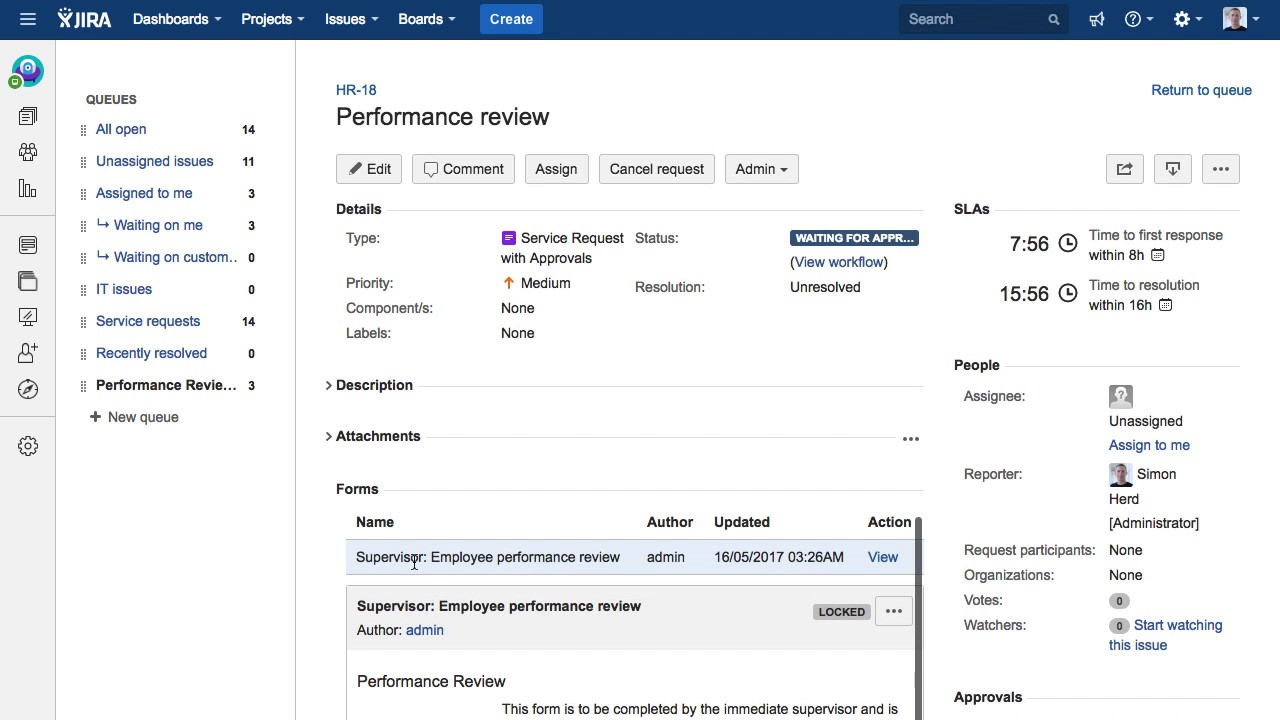
Task: Select the Unassigned issues queue
Action: (x=154, y=161)
